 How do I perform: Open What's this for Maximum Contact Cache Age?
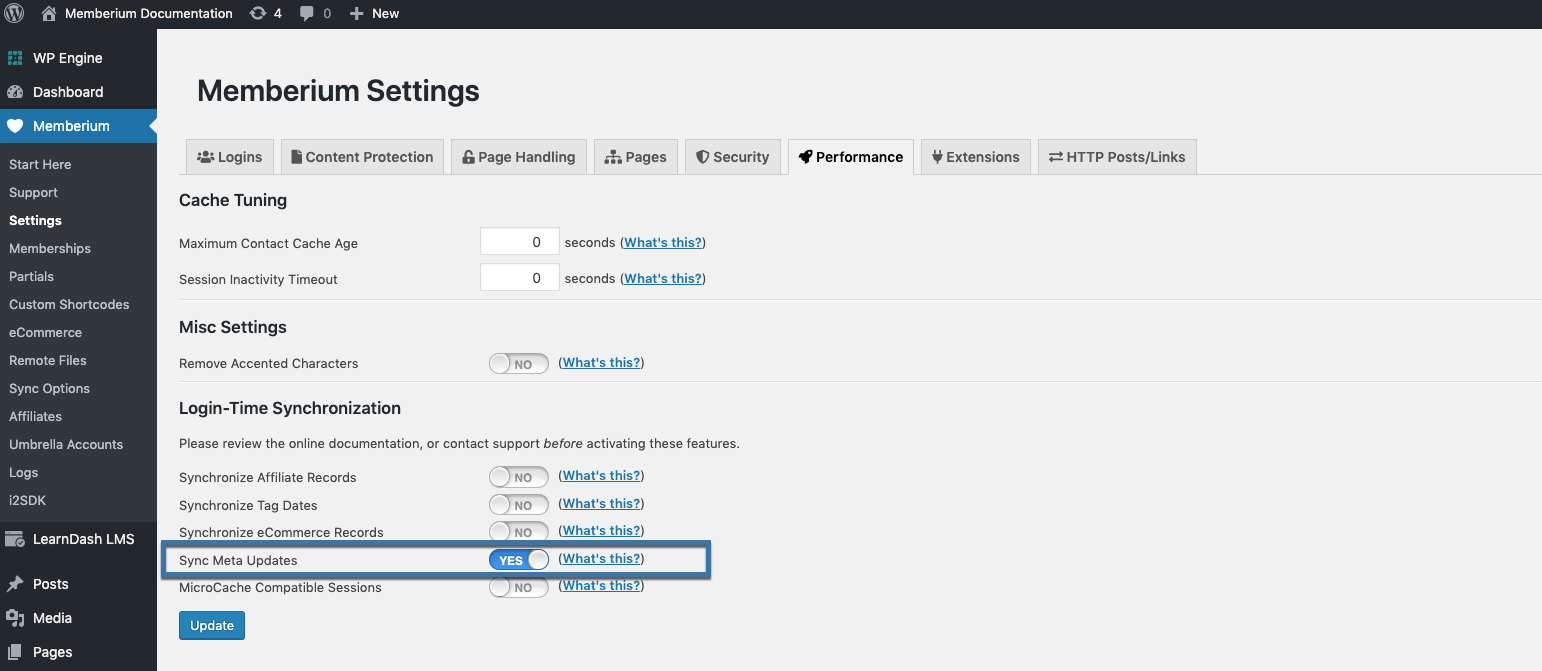pos(663,243)
